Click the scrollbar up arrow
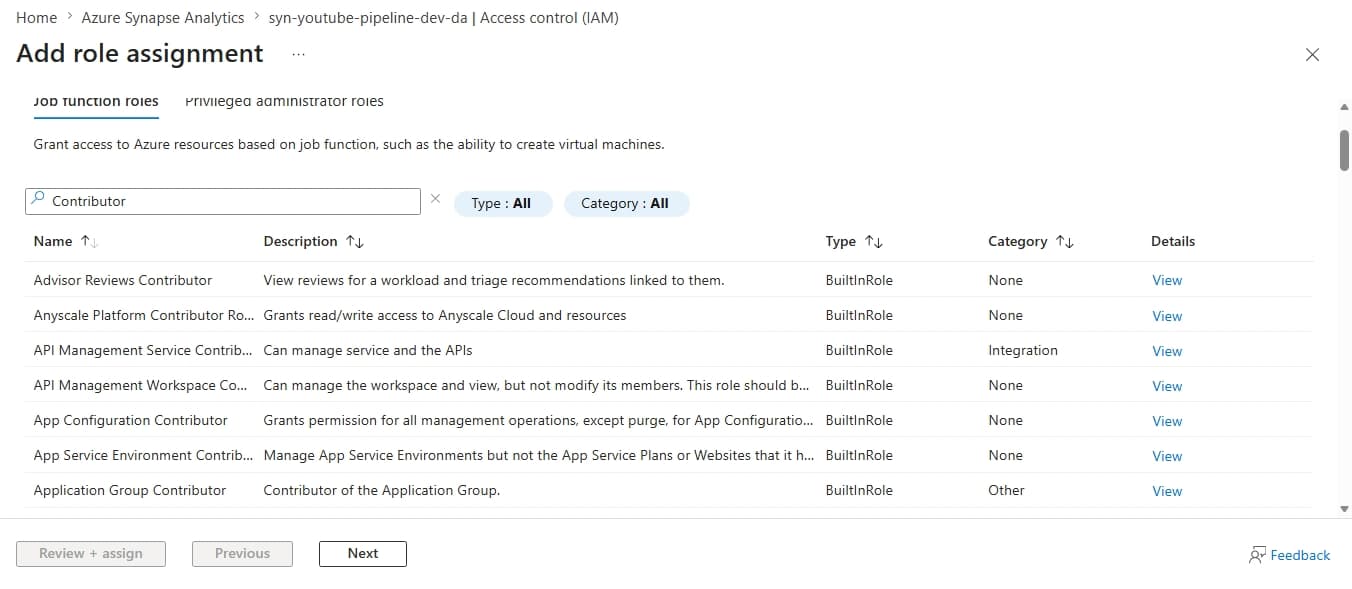 [1344, 107]
